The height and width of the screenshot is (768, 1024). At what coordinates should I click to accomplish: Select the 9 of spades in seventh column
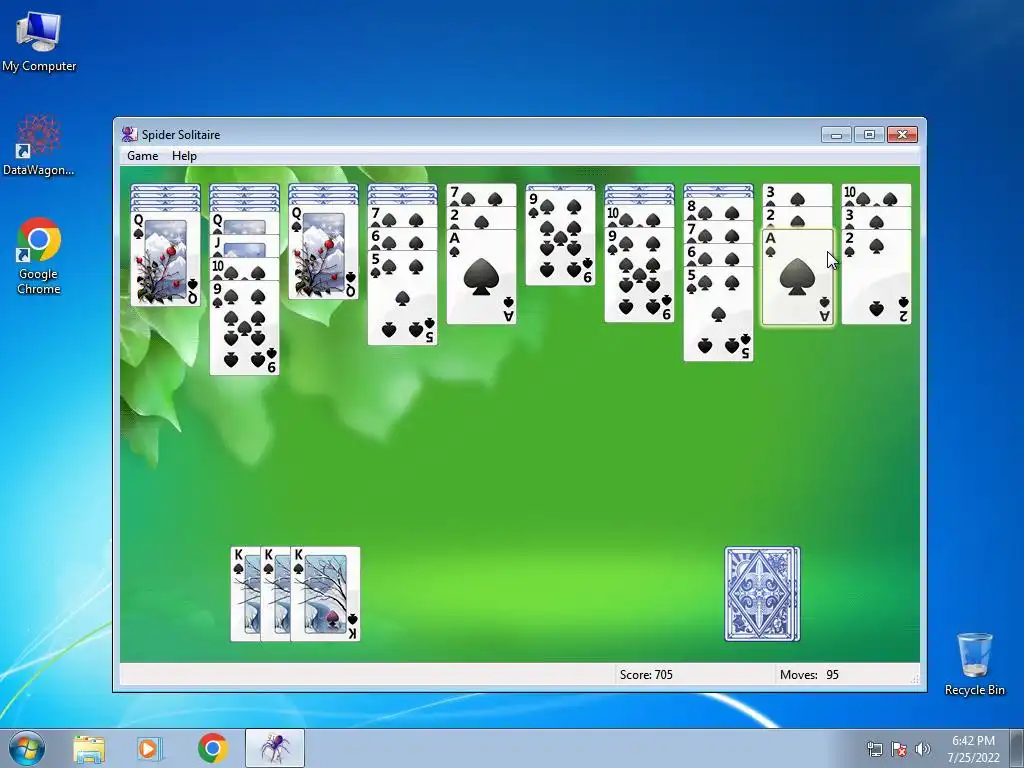coord(639,275)
